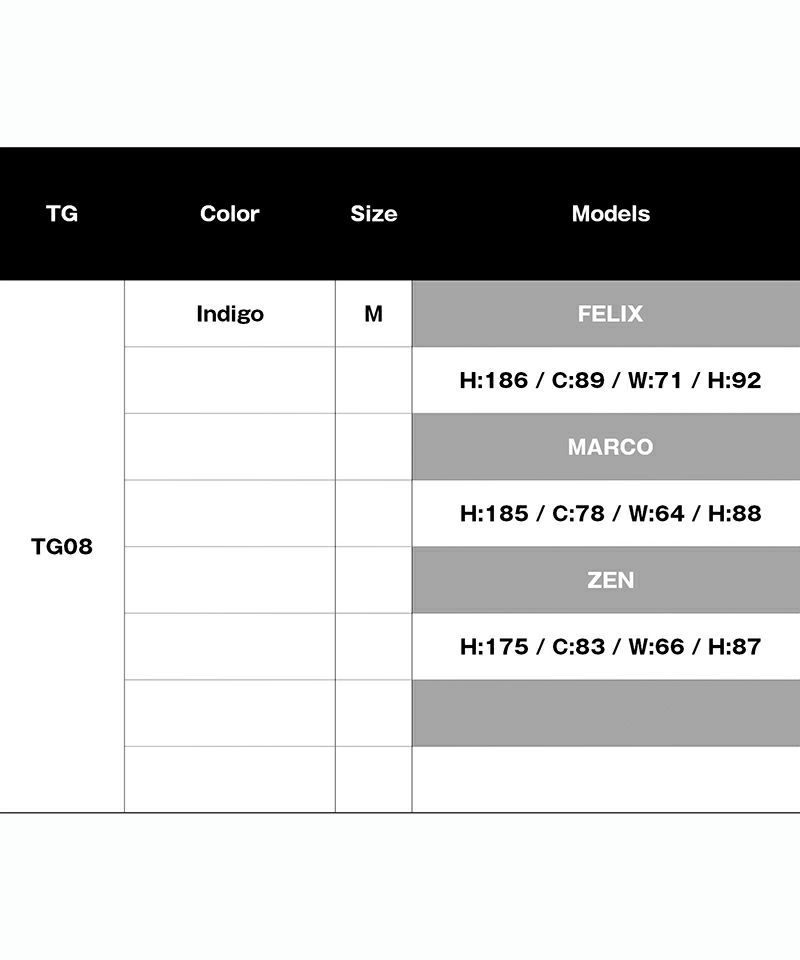Select the Models column header

[610, 214]
